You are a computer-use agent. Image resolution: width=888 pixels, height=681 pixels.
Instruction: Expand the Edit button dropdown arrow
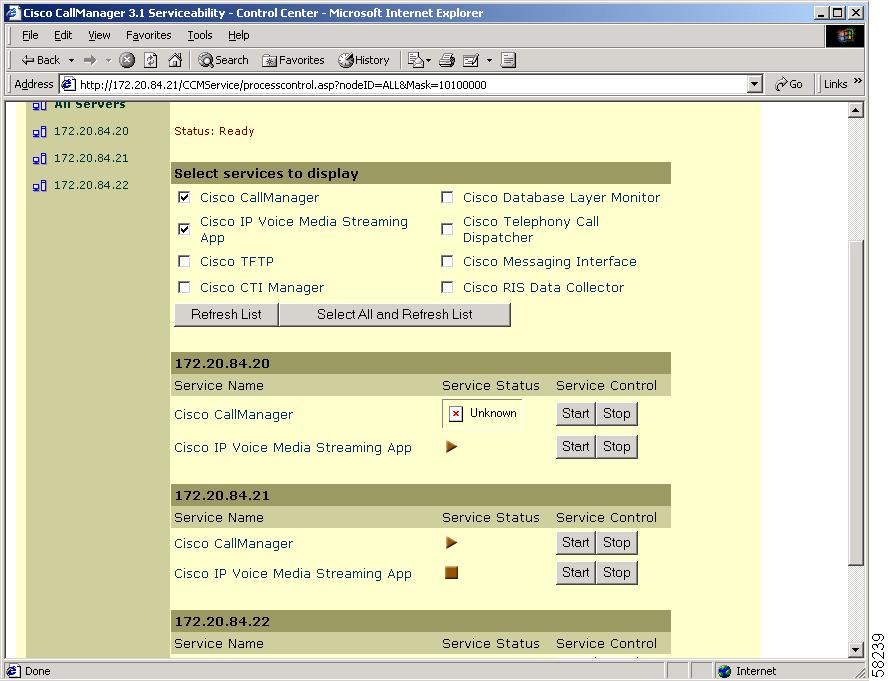pyautogui.click(x=489, y=60)
